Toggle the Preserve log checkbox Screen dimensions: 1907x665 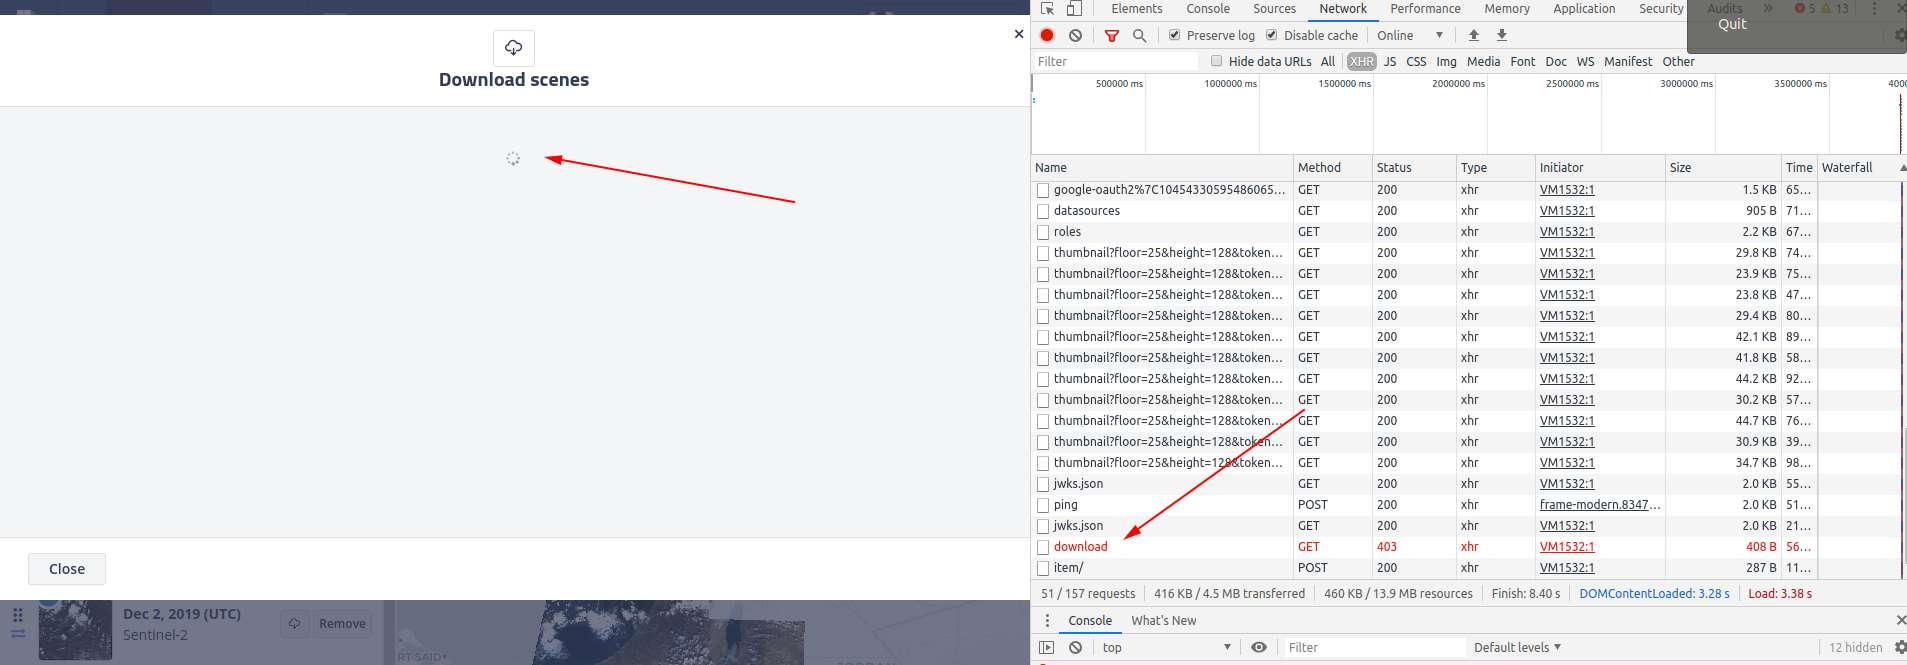point(1175,35)
